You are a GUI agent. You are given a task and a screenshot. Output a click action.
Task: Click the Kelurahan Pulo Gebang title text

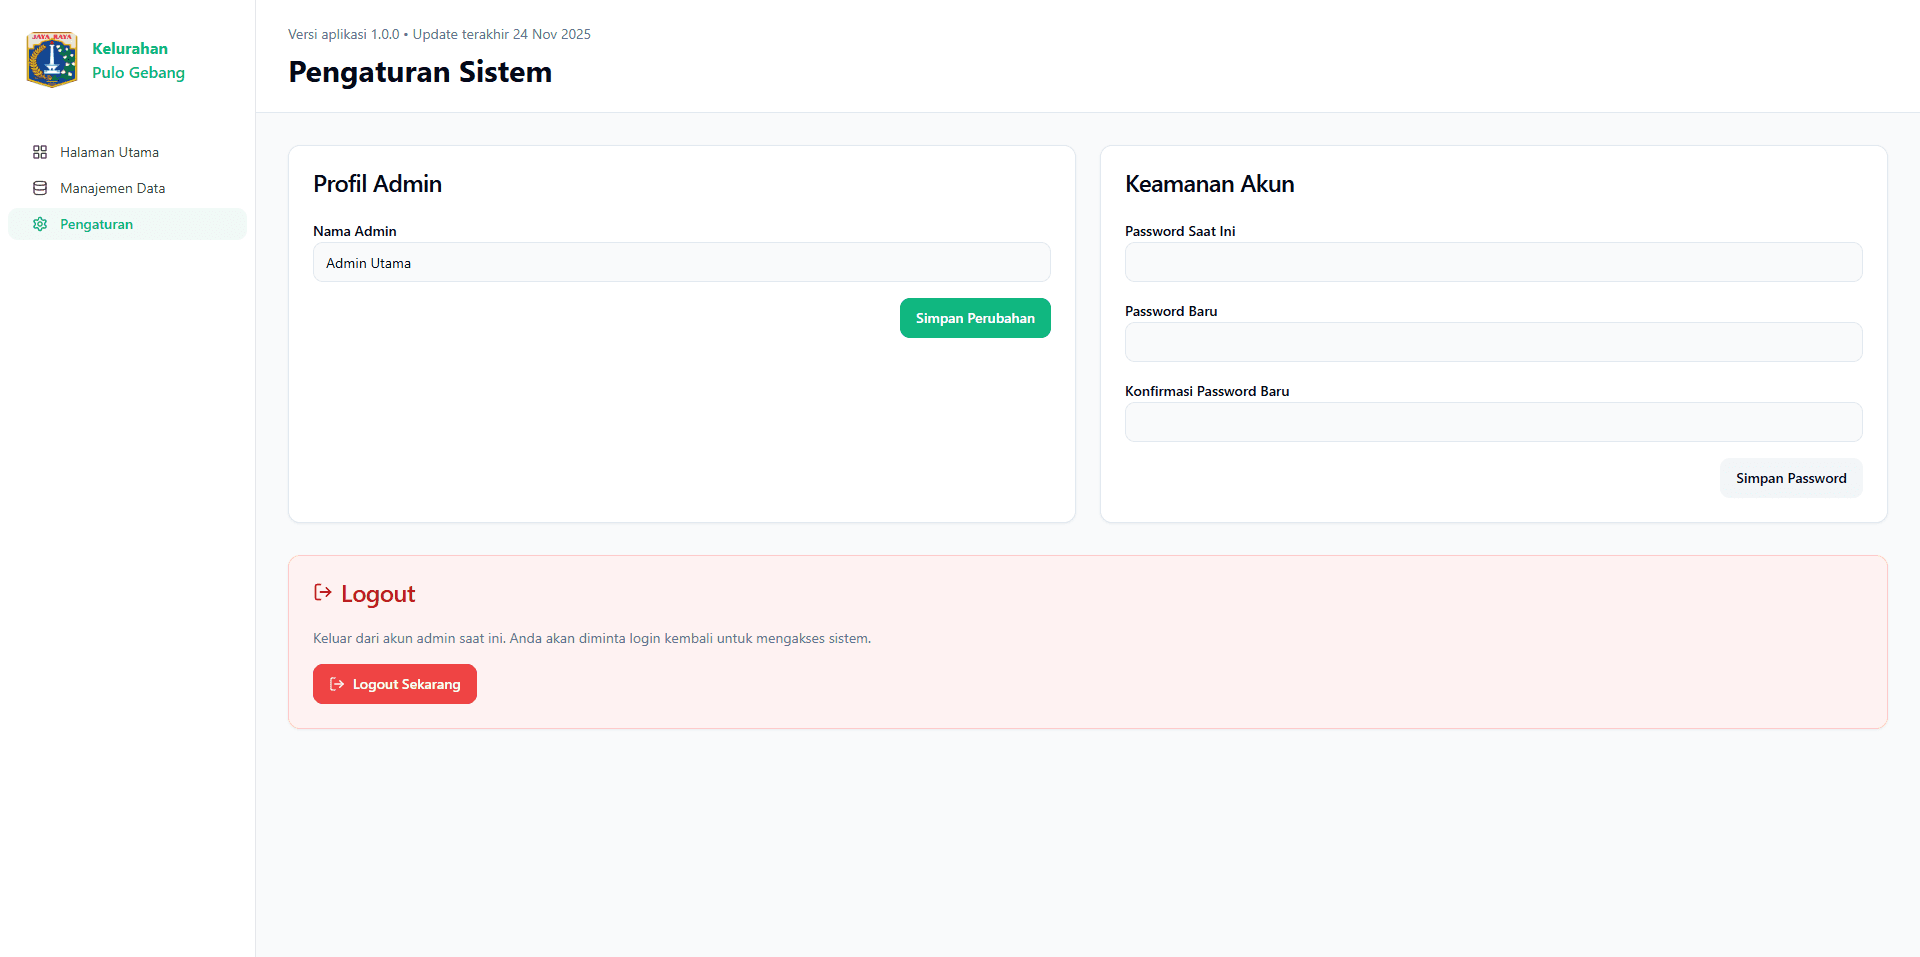click(138, 60)
